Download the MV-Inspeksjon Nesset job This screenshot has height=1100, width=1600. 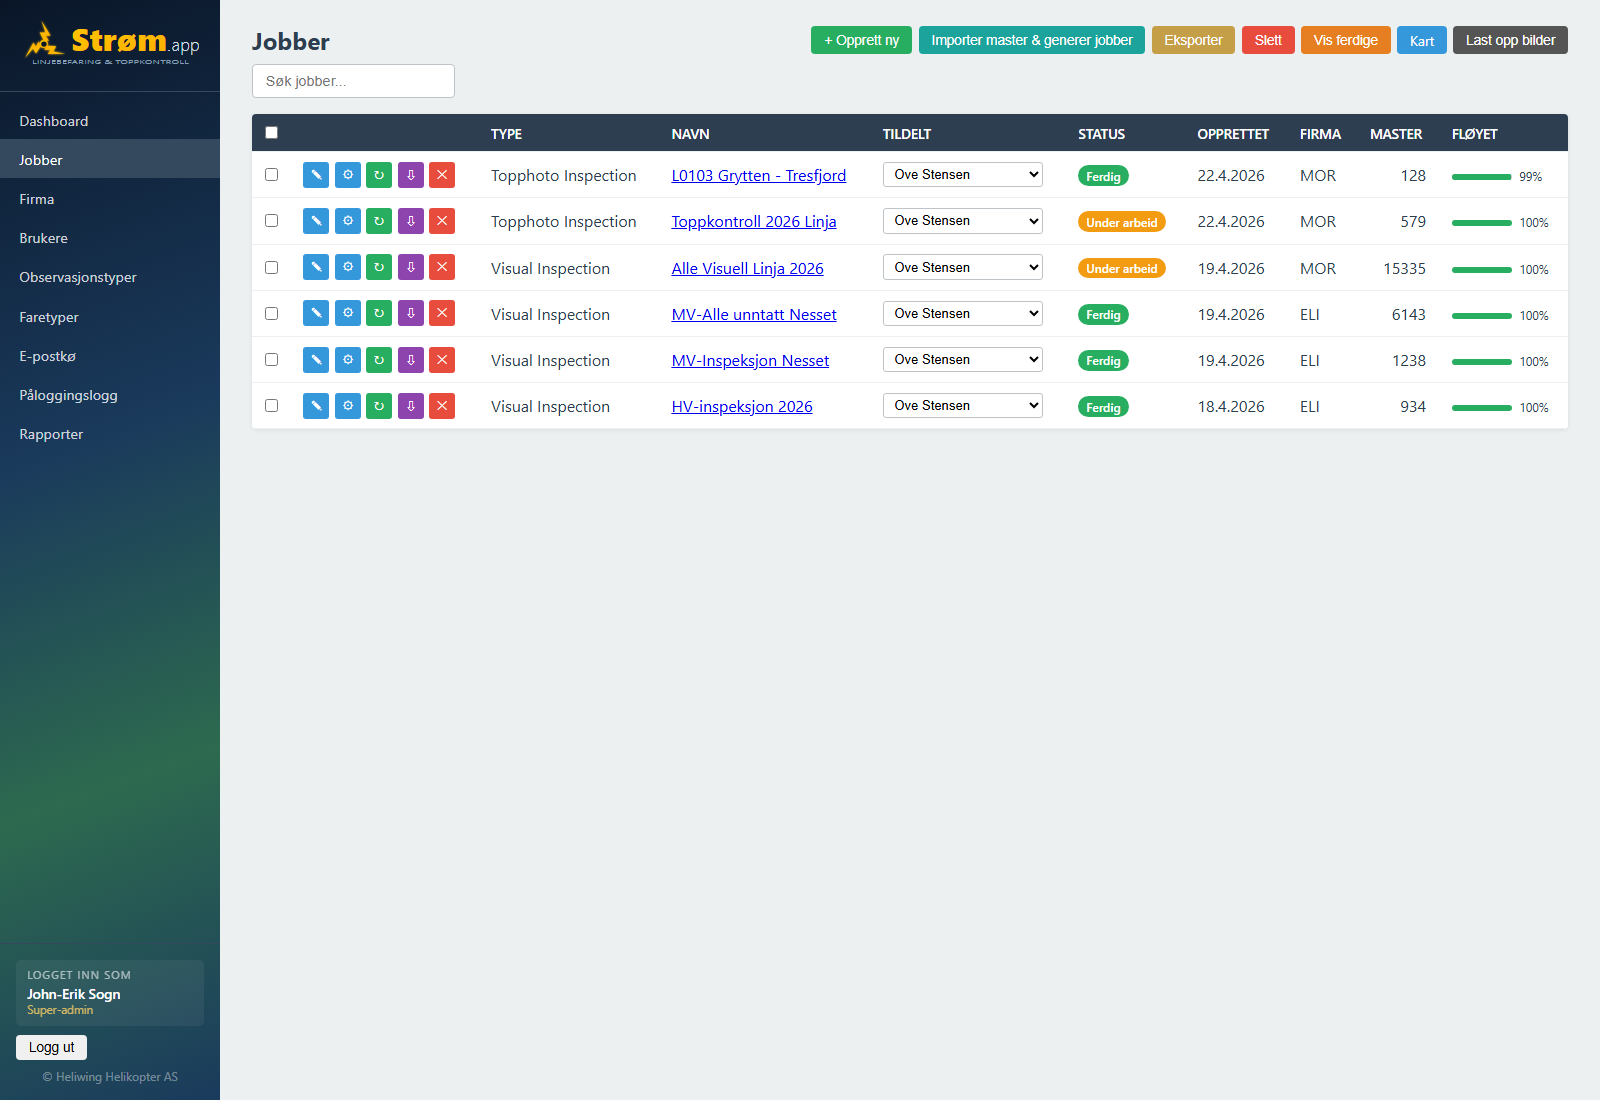click(x=411, y=360)
